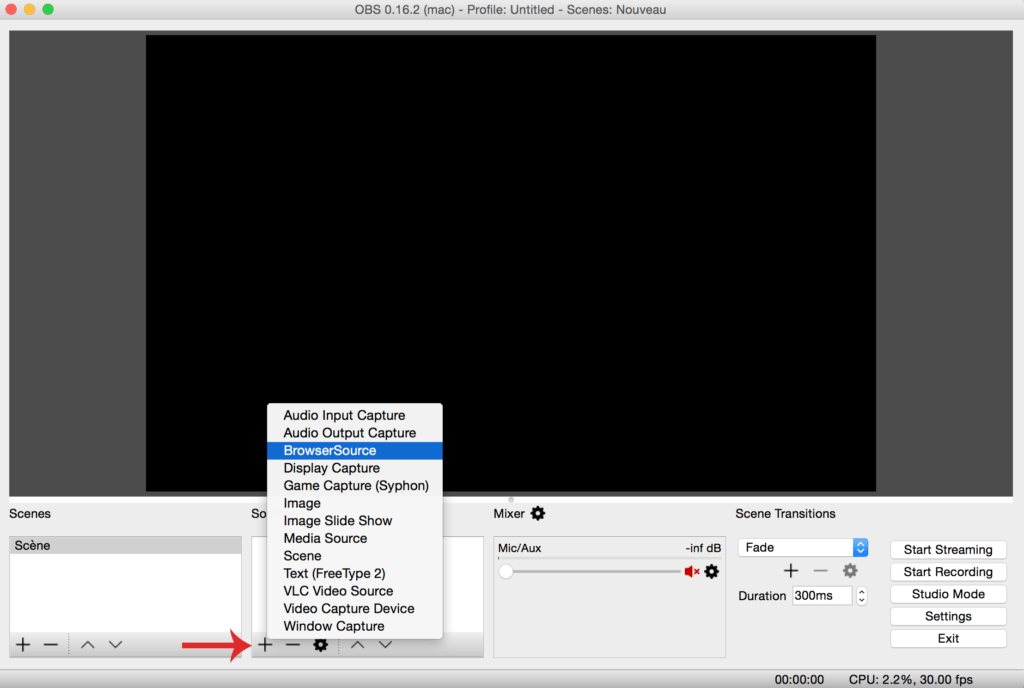The image size is (1024, 688).
Task: Move the scene down with arrow icon
Action: tap(116, 645)
